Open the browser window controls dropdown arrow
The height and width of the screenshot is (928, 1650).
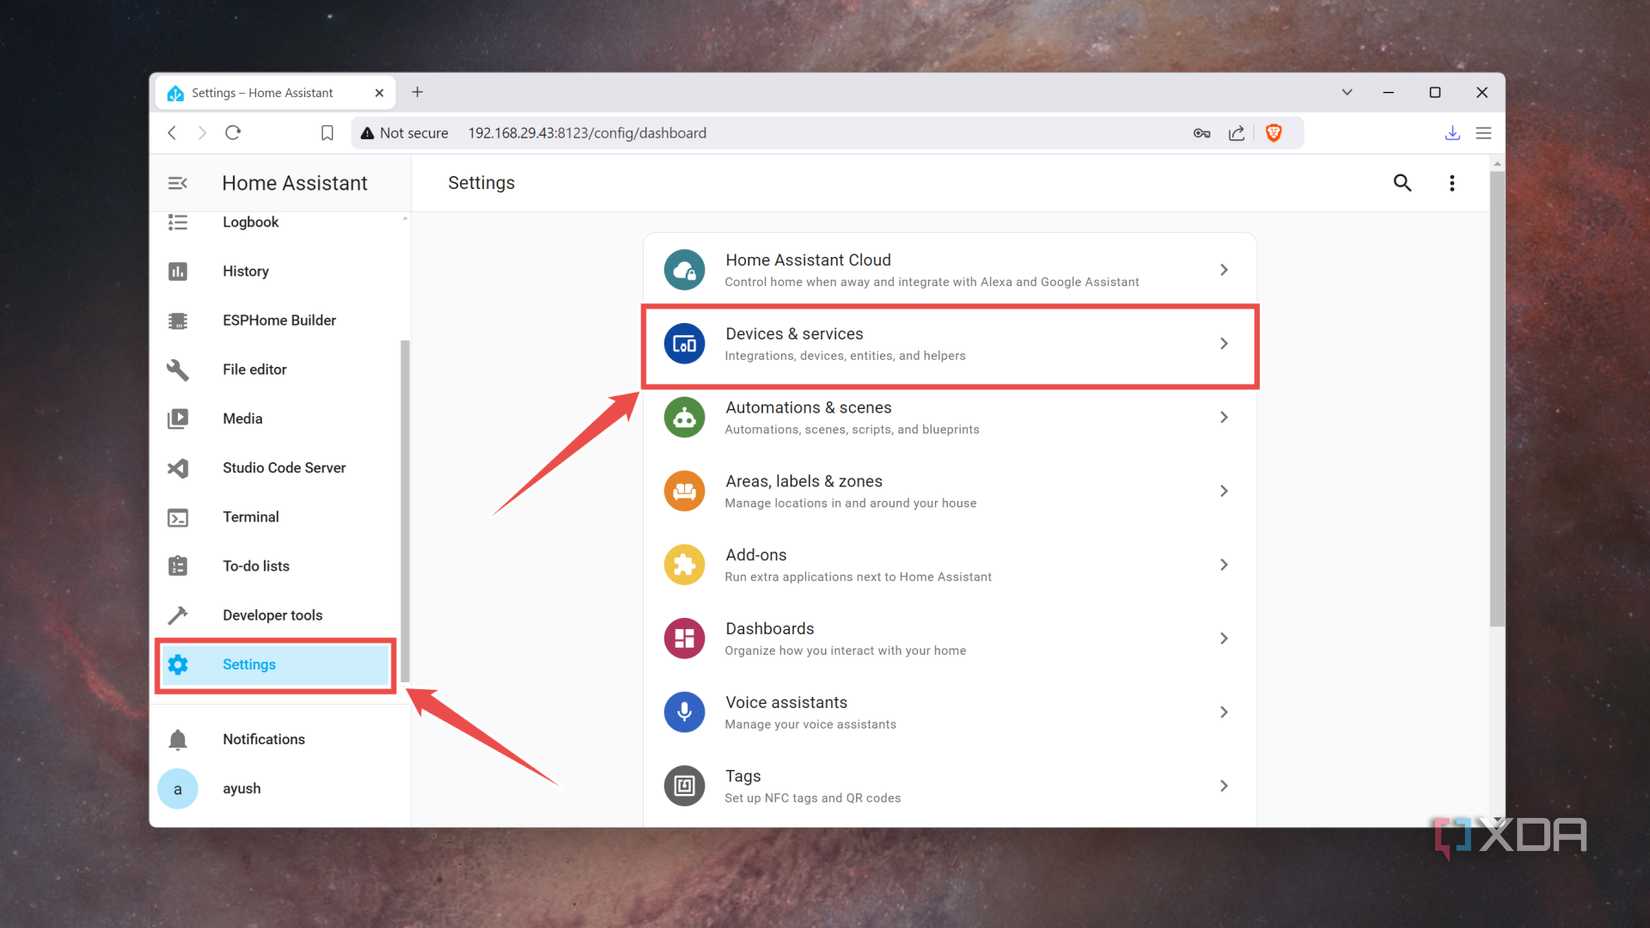[x=1346, y=91]
